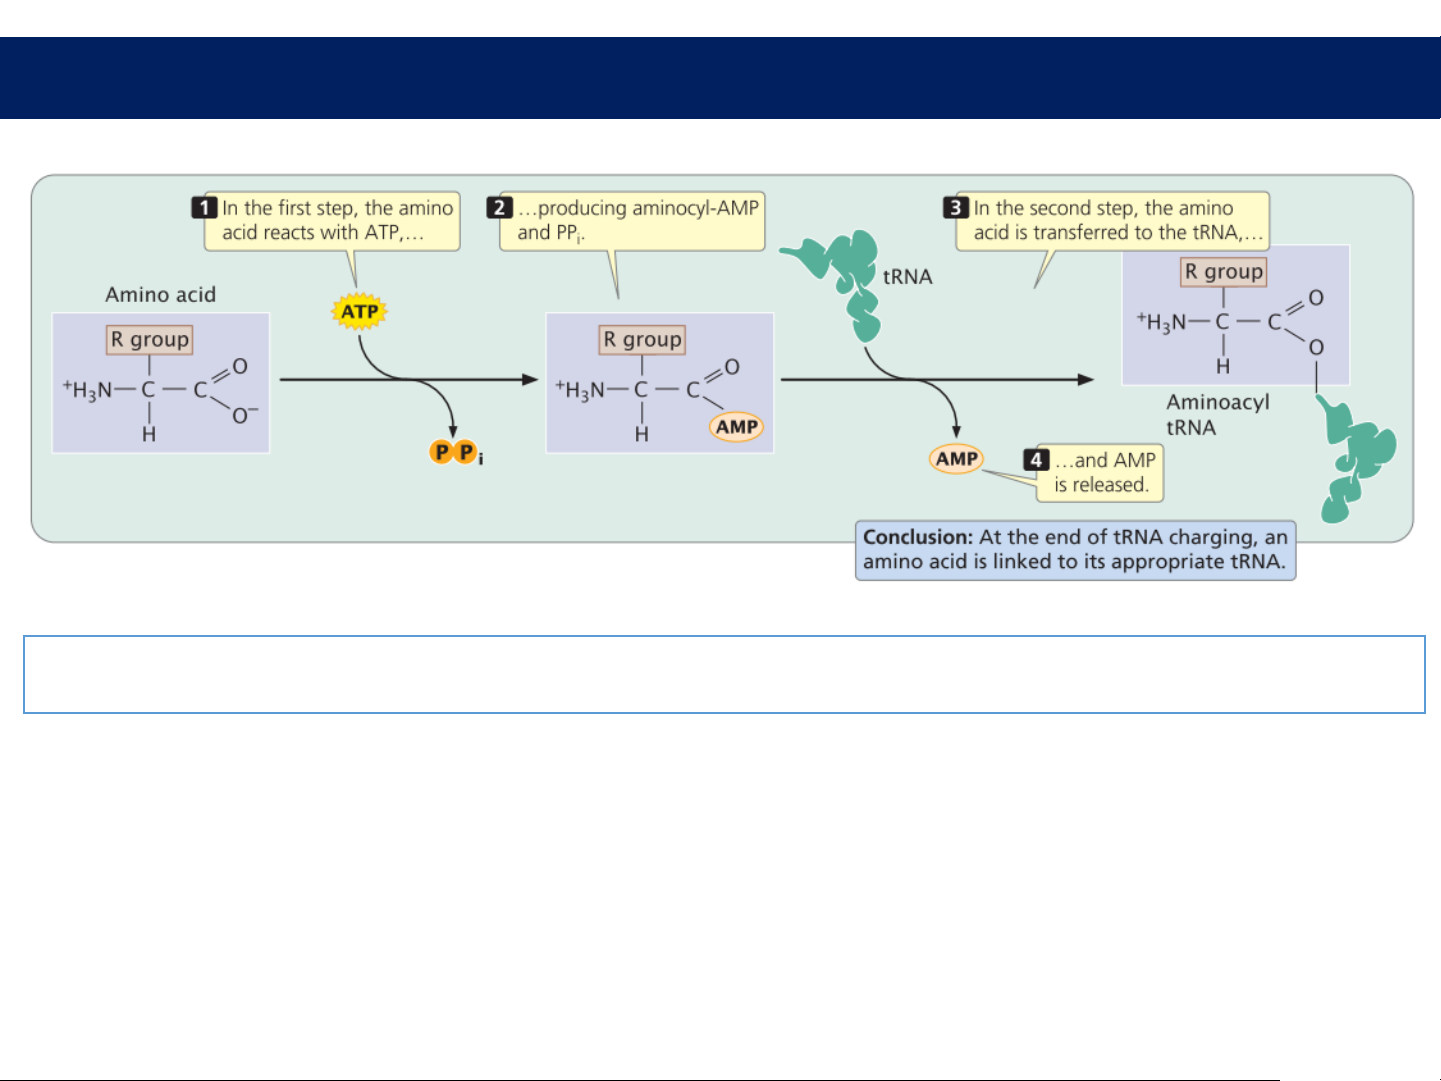Click the released AMP oval near step 4
This screenshot has width=1441, height=1081.
[956, 459]
